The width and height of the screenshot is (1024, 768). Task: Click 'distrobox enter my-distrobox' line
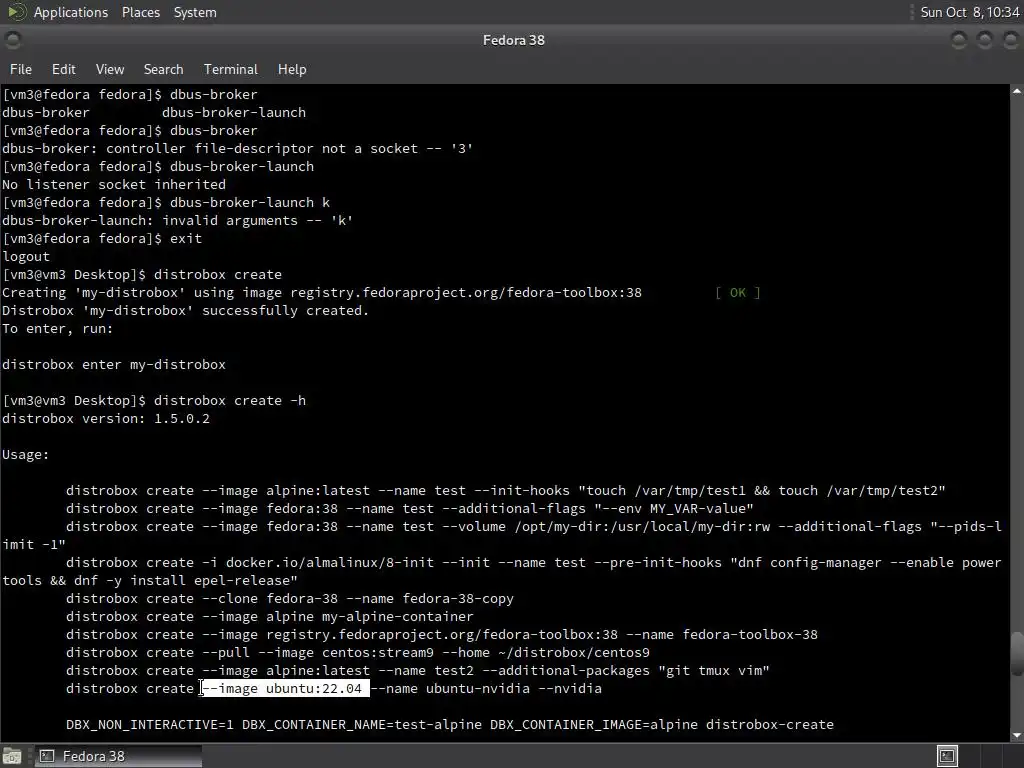click(114, 364)
